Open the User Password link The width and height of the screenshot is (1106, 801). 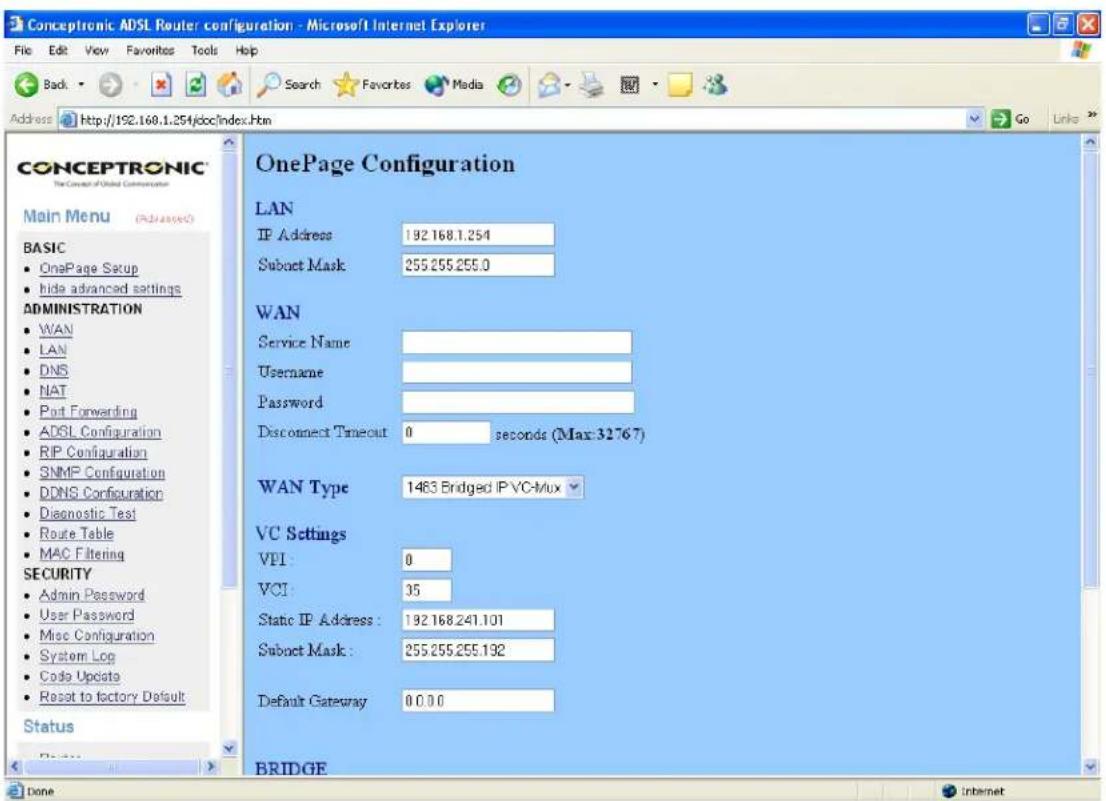87,615
